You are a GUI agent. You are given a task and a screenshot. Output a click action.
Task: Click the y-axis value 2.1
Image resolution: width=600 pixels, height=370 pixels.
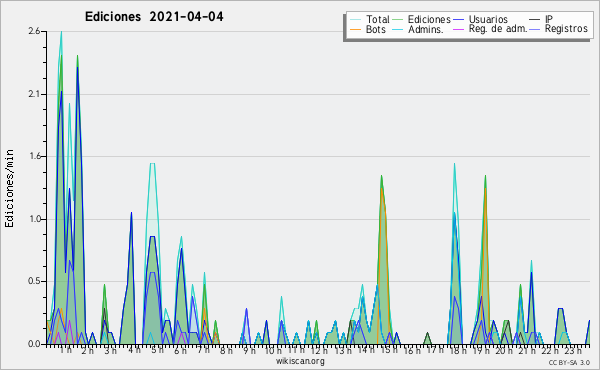coord(34,94)
